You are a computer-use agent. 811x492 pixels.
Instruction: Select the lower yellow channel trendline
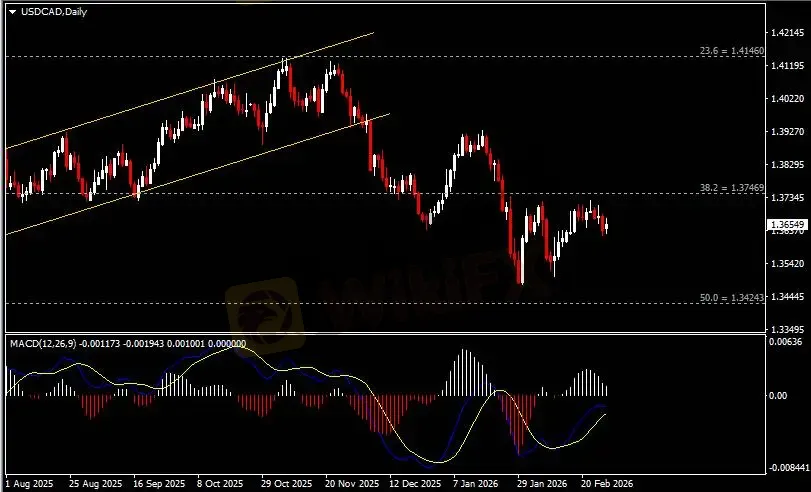[198, 174]
